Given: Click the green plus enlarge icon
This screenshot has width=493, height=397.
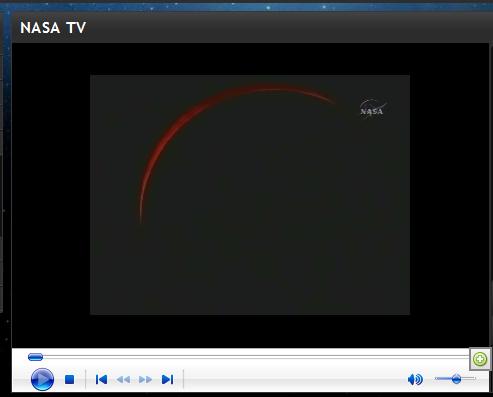Looking at the screenshot, I should 480,359.
